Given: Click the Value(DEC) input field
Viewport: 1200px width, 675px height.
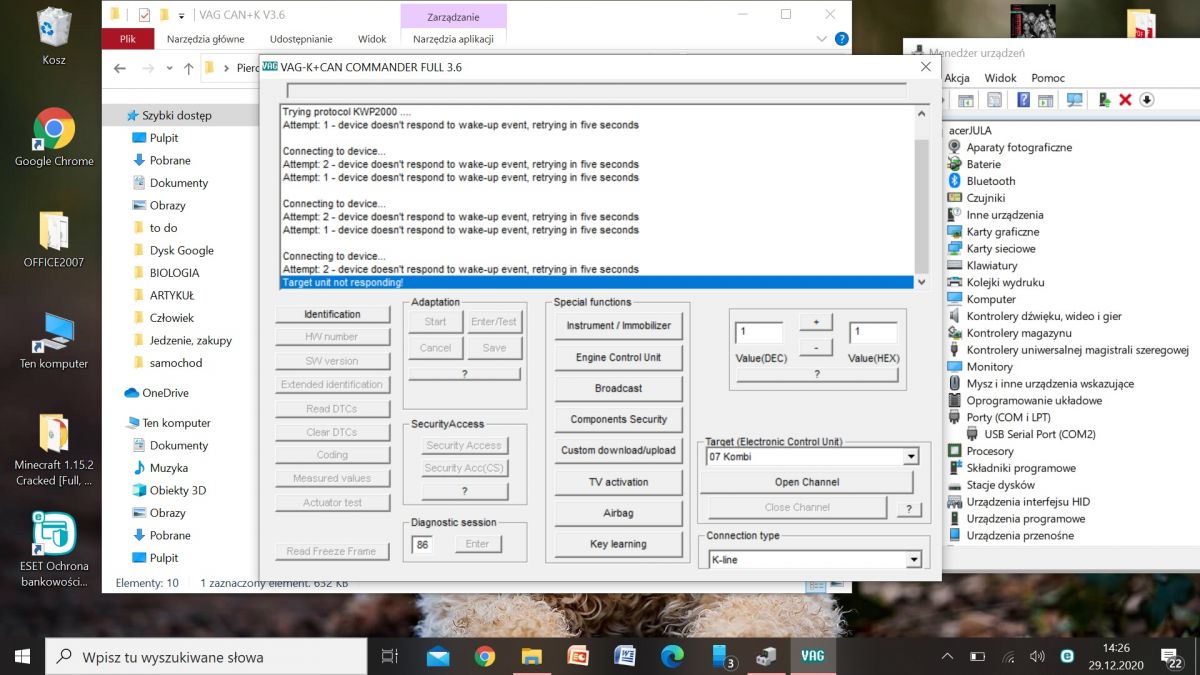Looking at the screenshot, I should [x=759, y=332].
